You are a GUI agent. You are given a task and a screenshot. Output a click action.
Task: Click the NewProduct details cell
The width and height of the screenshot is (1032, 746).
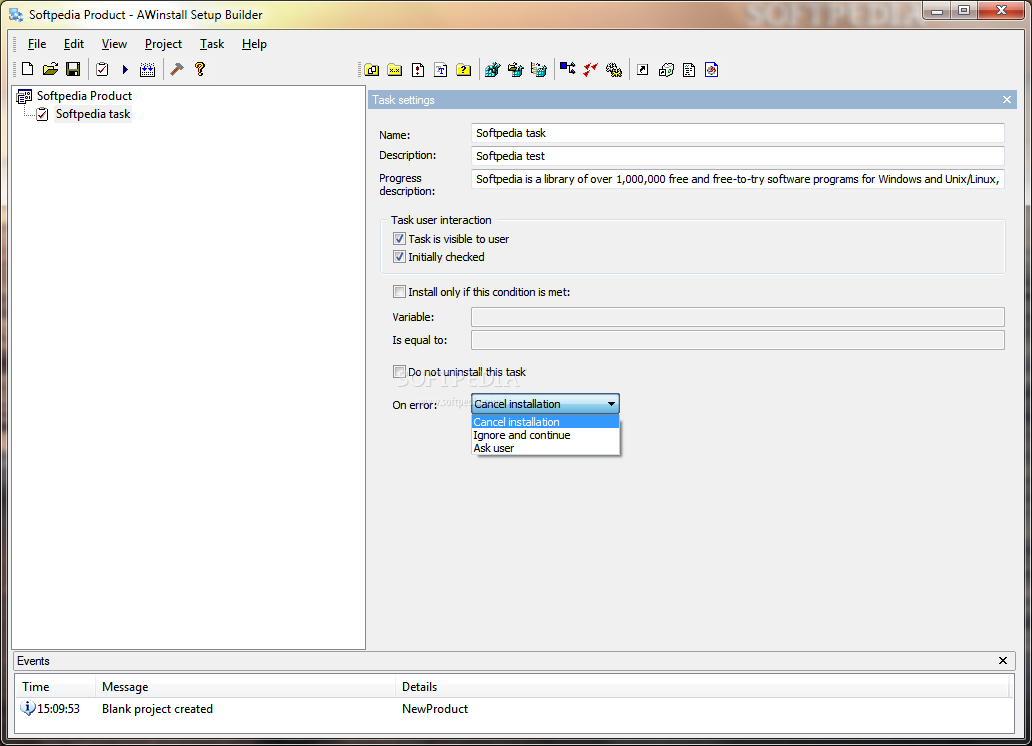click(435, 709)
